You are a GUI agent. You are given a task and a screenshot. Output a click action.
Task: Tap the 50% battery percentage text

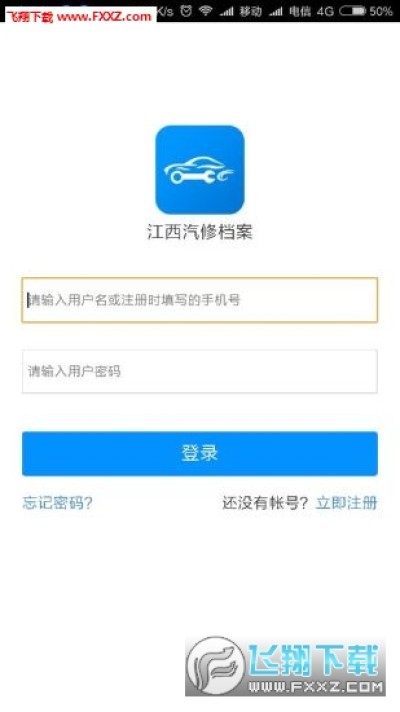381,11
